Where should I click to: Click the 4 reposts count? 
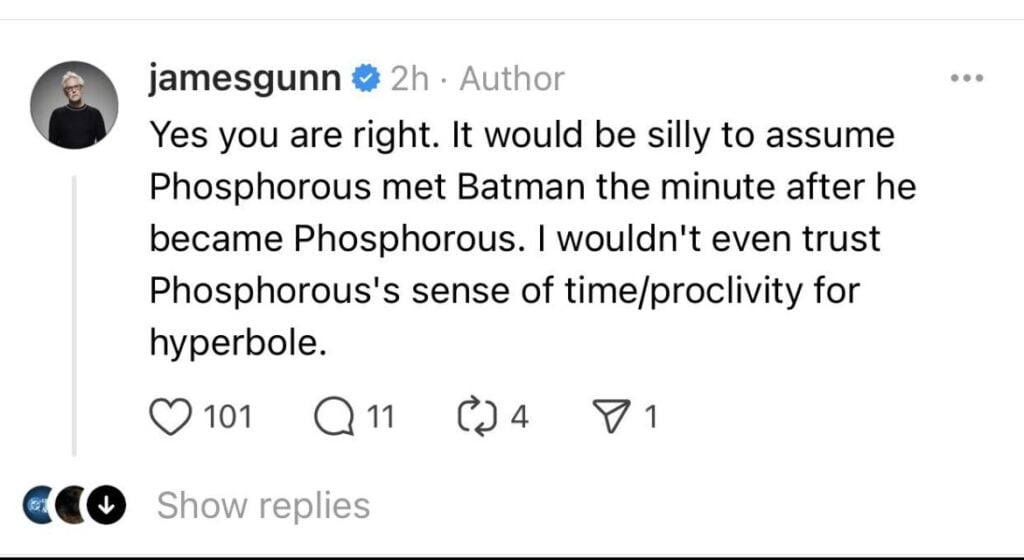[519, 417]
